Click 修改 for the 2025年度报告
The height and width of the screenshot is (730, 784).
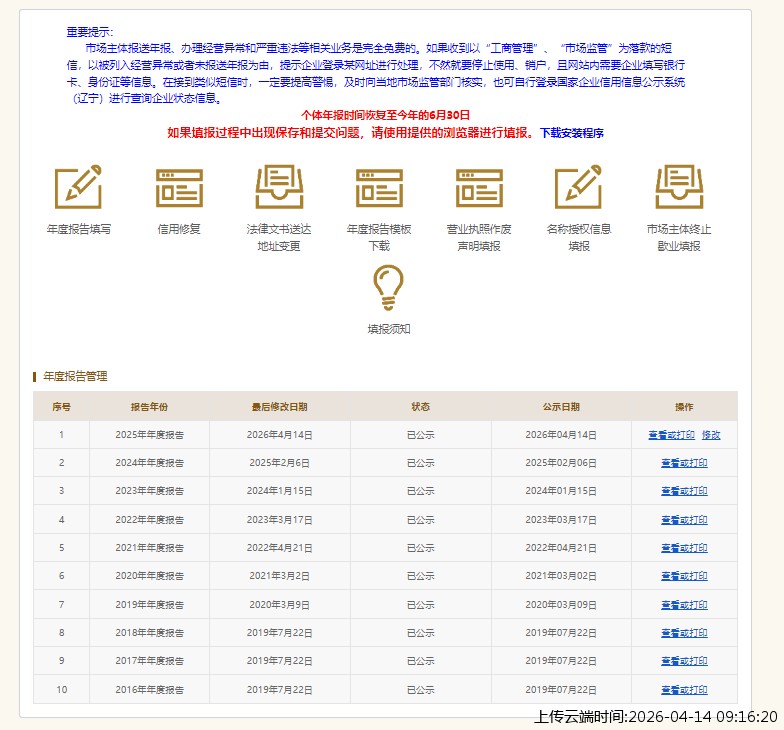click(711, 435)
